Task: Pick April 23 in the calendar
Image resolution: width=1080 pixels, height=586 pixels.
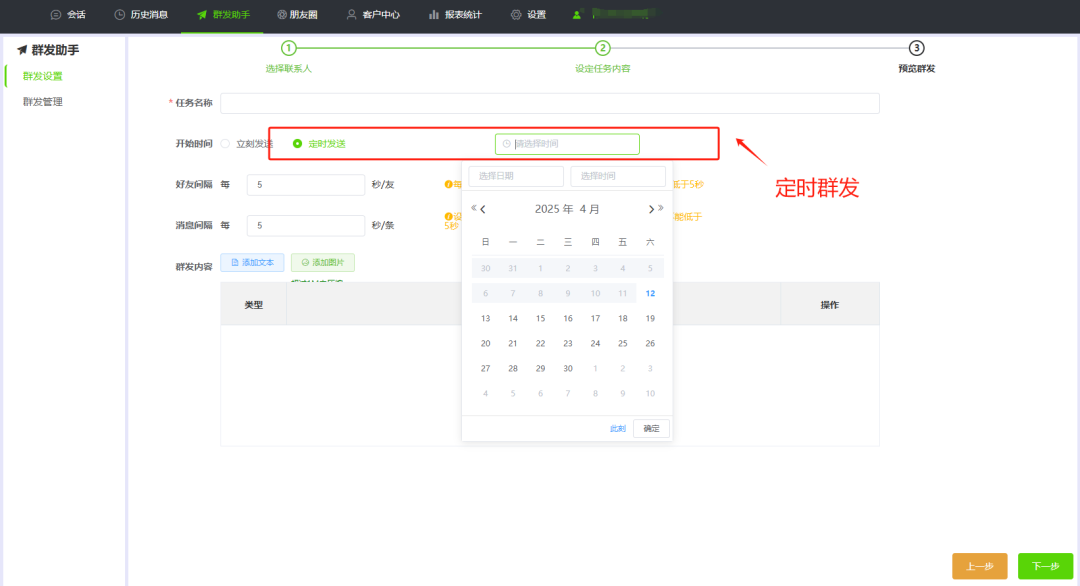Action: click(x=568, y=343)
